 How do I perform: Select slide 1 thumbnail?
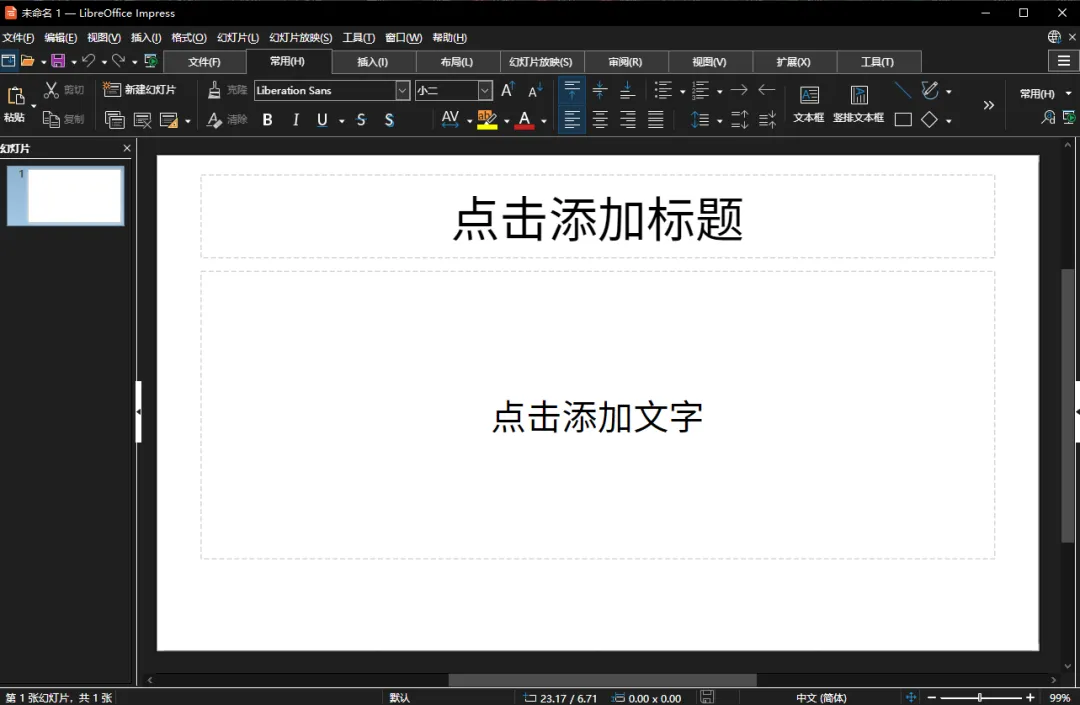click(x=66, y=196)
